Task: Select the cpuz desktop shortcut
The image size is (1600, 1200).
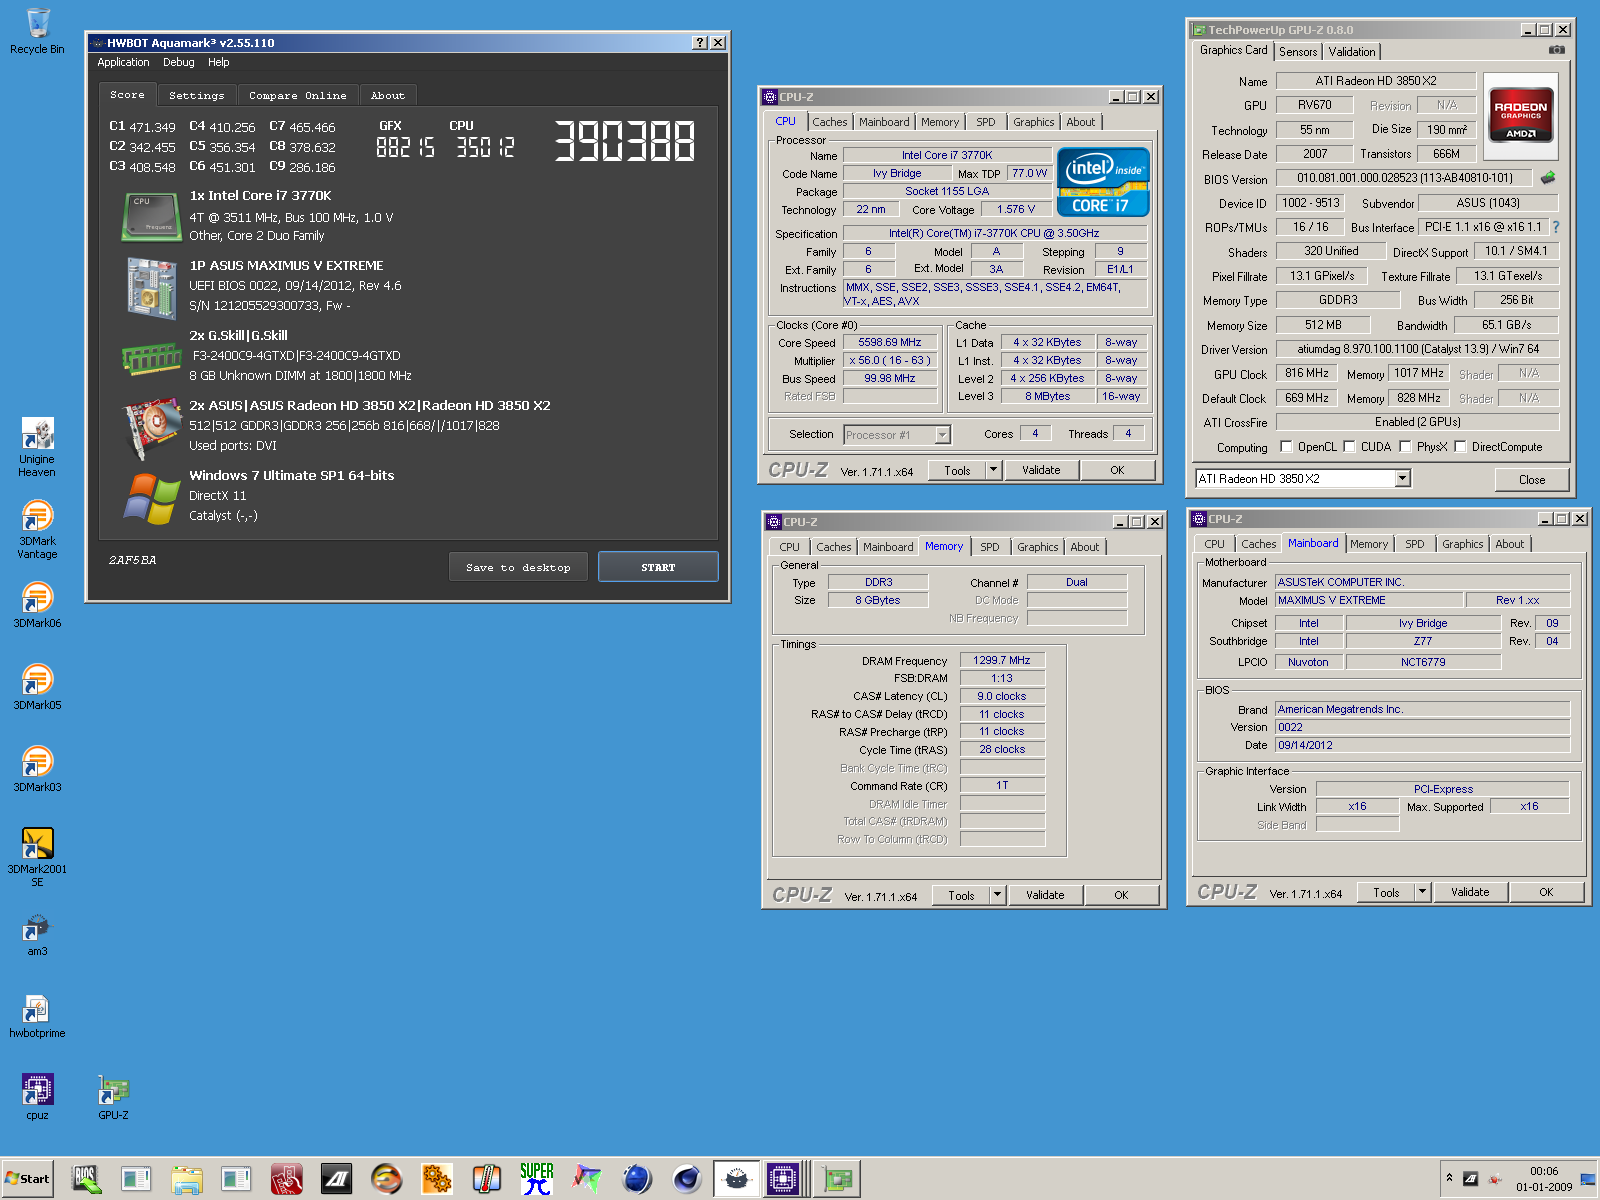Action: (x=37, y=1098)
